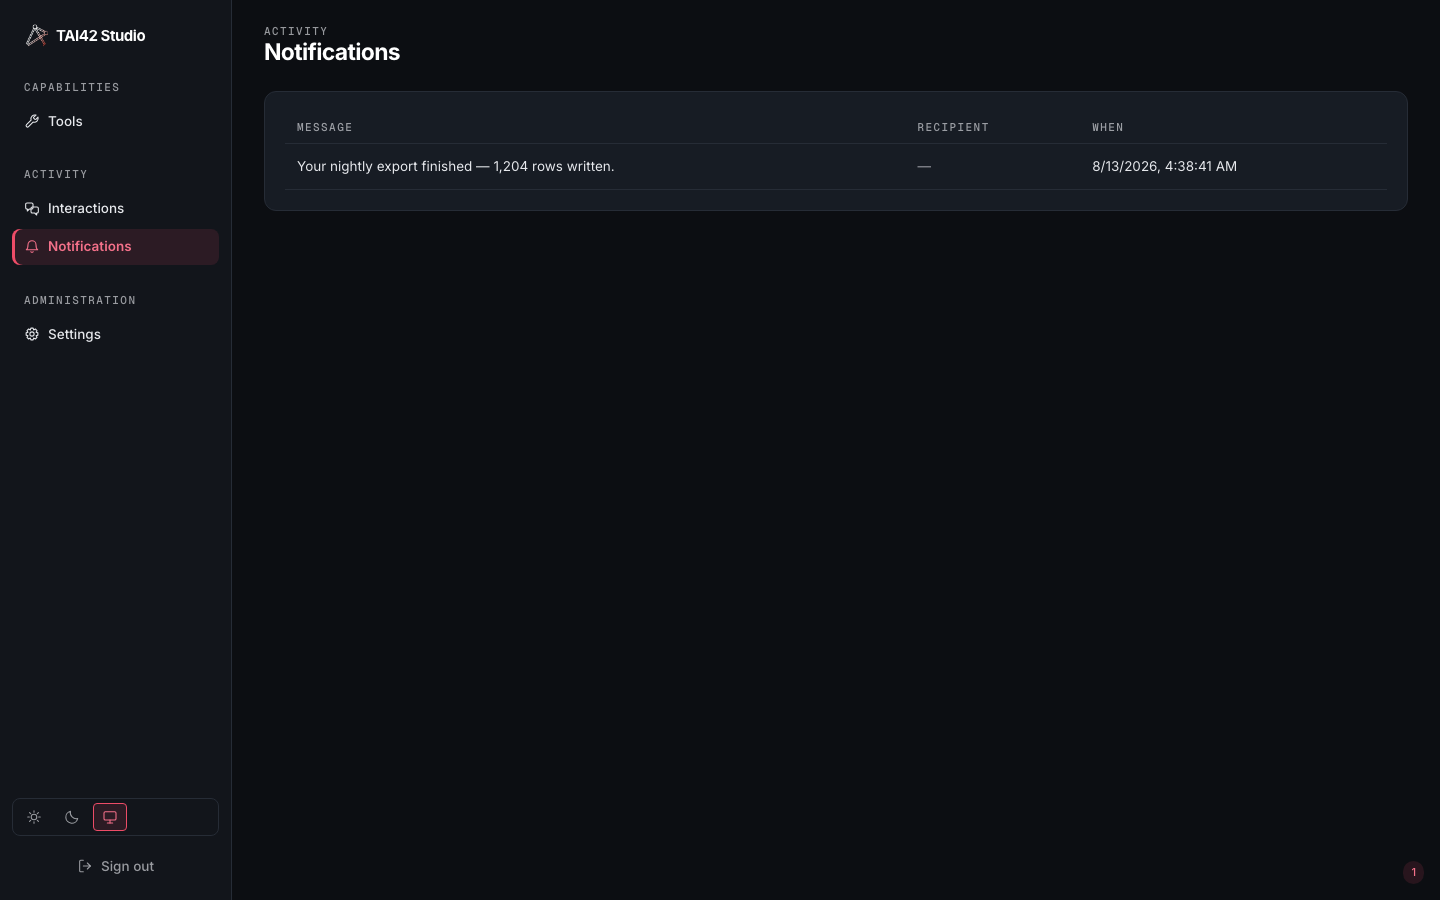
Task: Select the nightly export finished message
Action: (x=456, y=166)
